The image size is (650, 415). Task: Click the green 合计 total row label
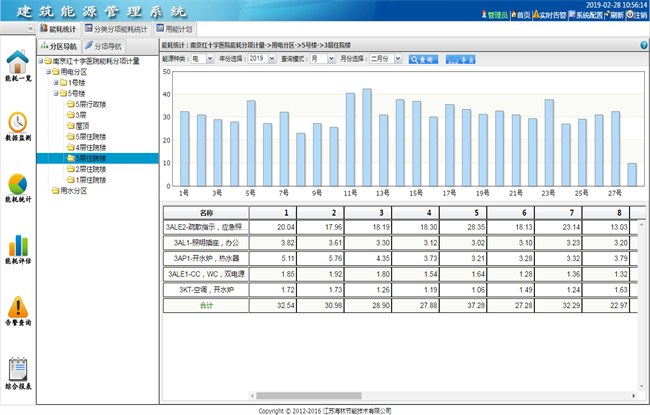206,306
